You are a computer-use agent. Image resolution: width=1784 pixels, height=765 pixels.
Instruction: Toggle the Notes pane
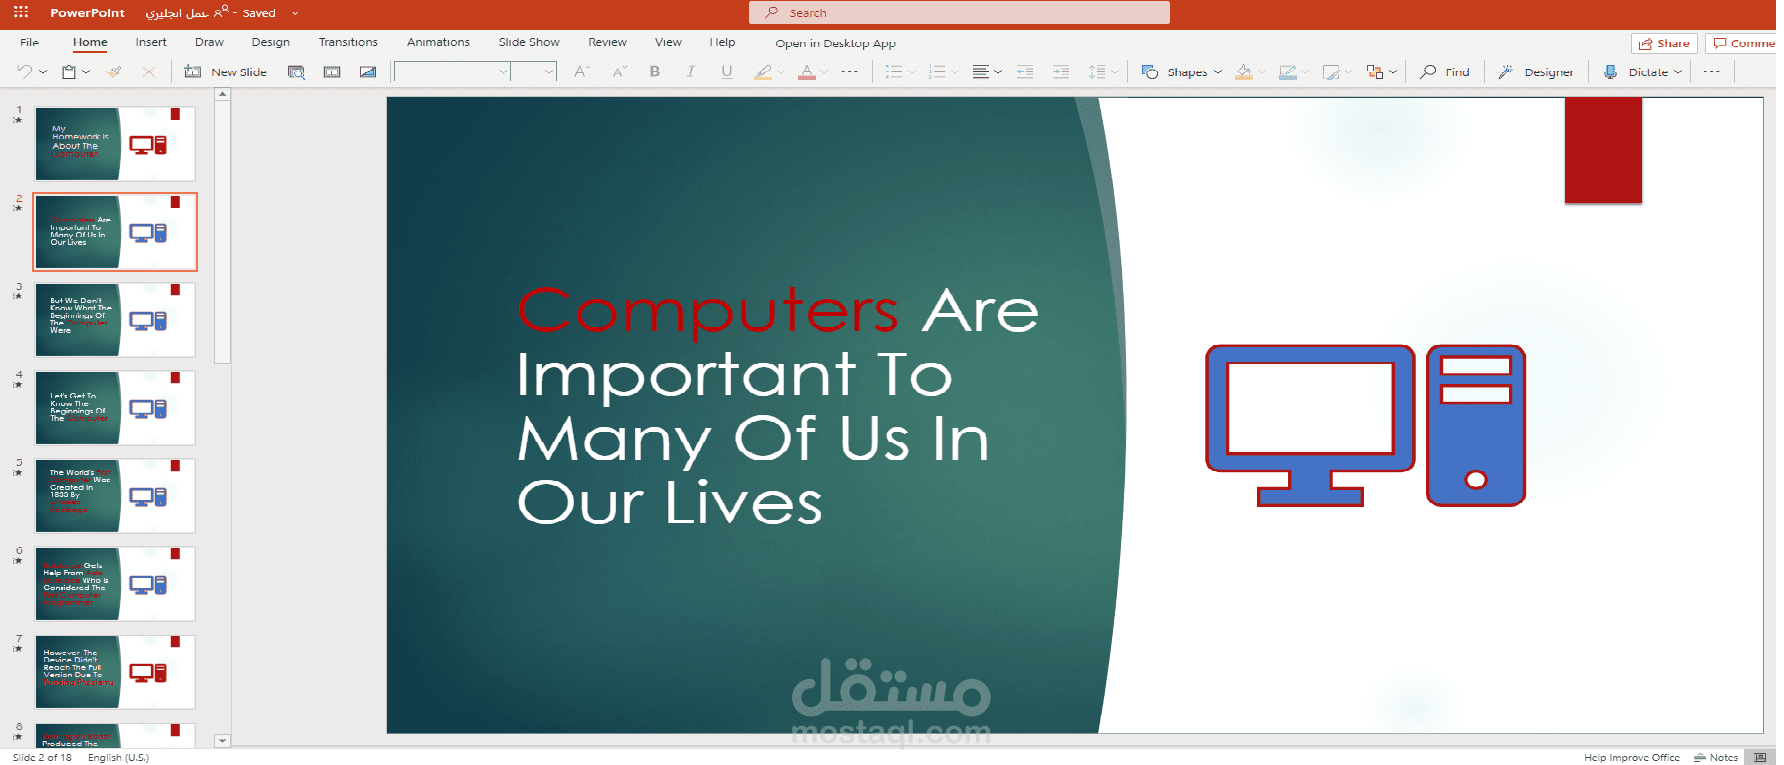click(x=1715, y=757)
